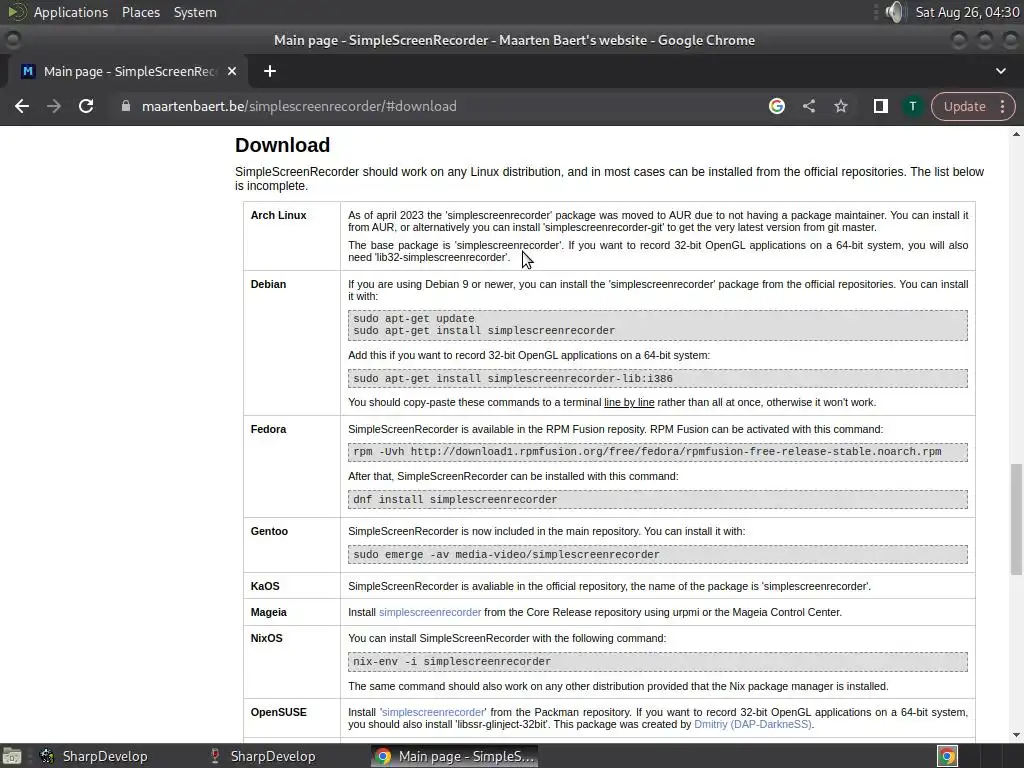1024x768 pixels.
Task: Close the Main page tab
Action: (x=232, y=71)
